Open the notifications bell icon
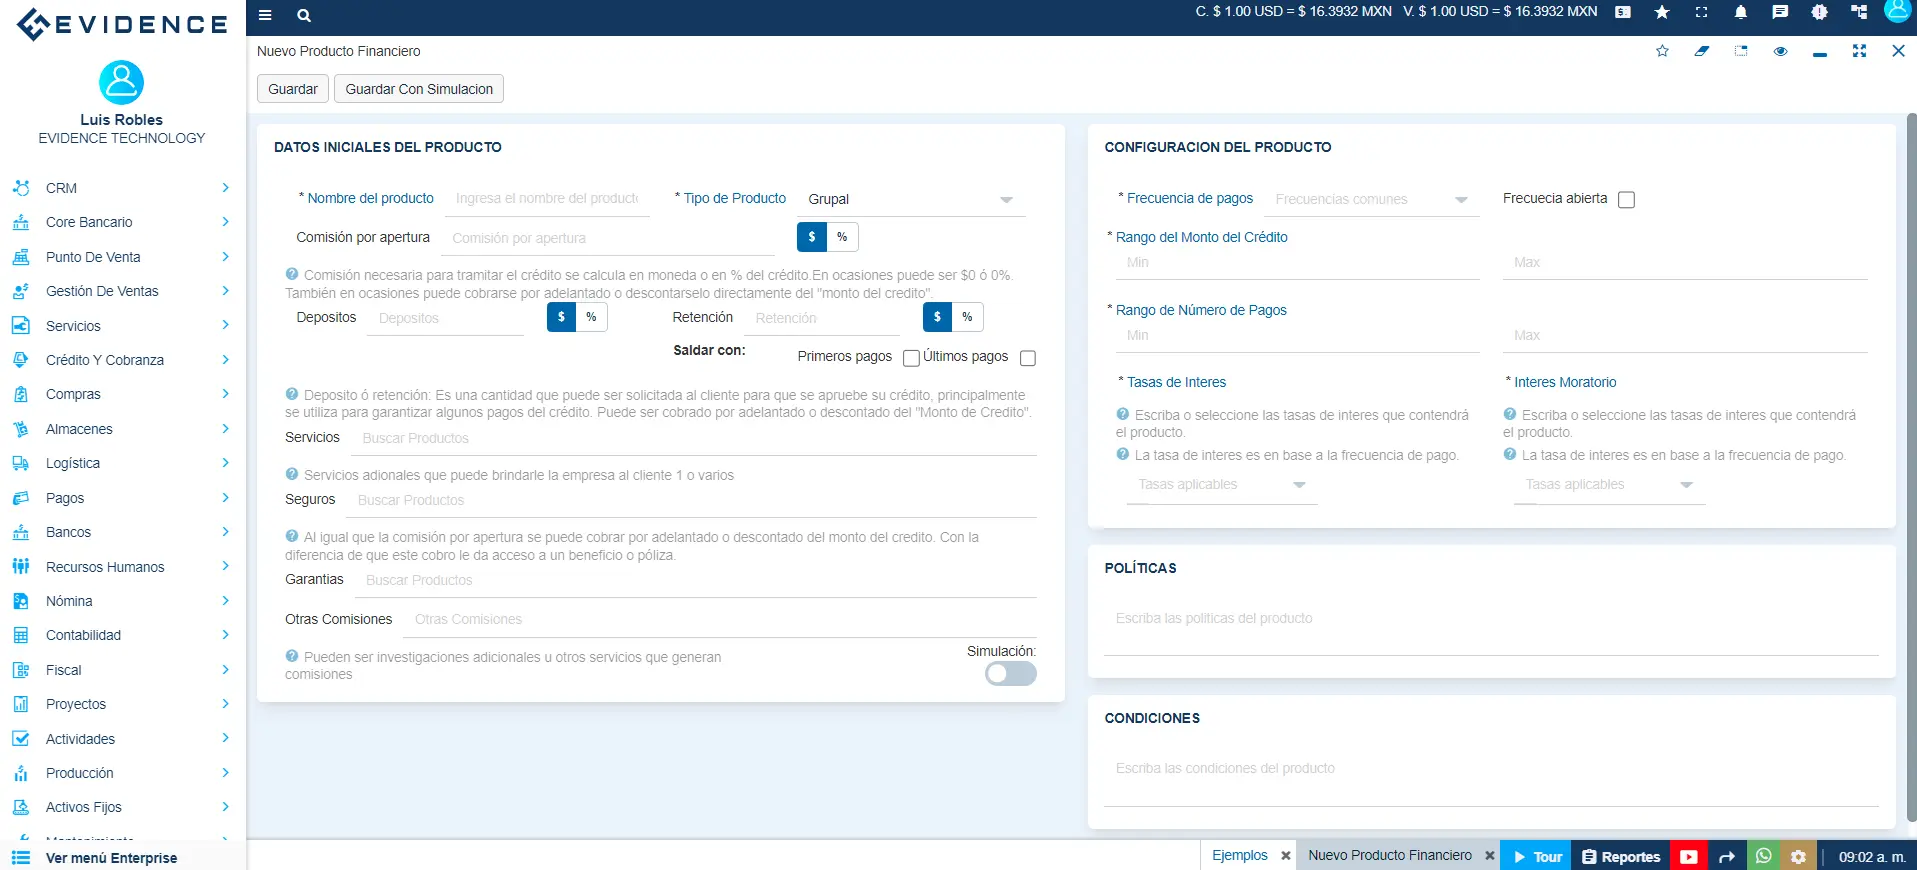1917x870 pixels. click(1740, 13)
